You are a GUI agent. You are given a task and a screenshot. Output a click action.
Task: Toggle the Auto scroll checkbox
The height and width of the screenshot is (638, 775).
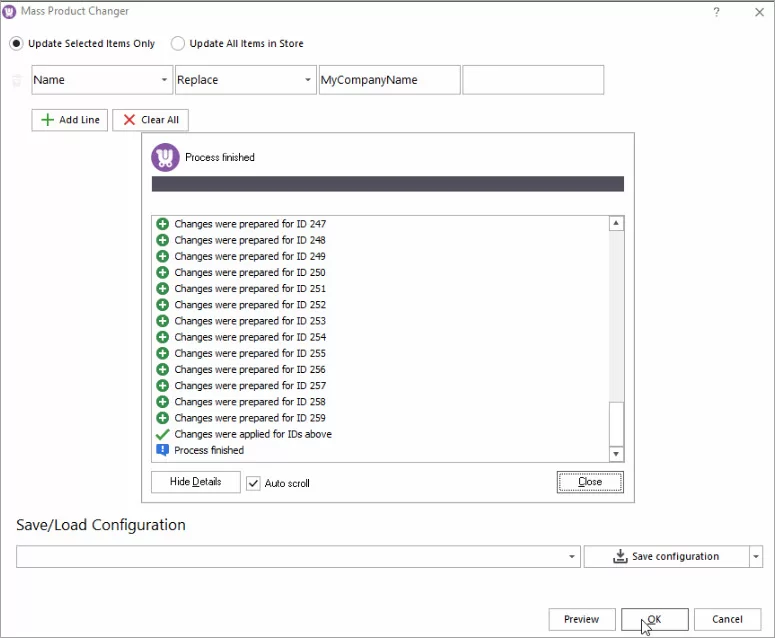[253, 483]
